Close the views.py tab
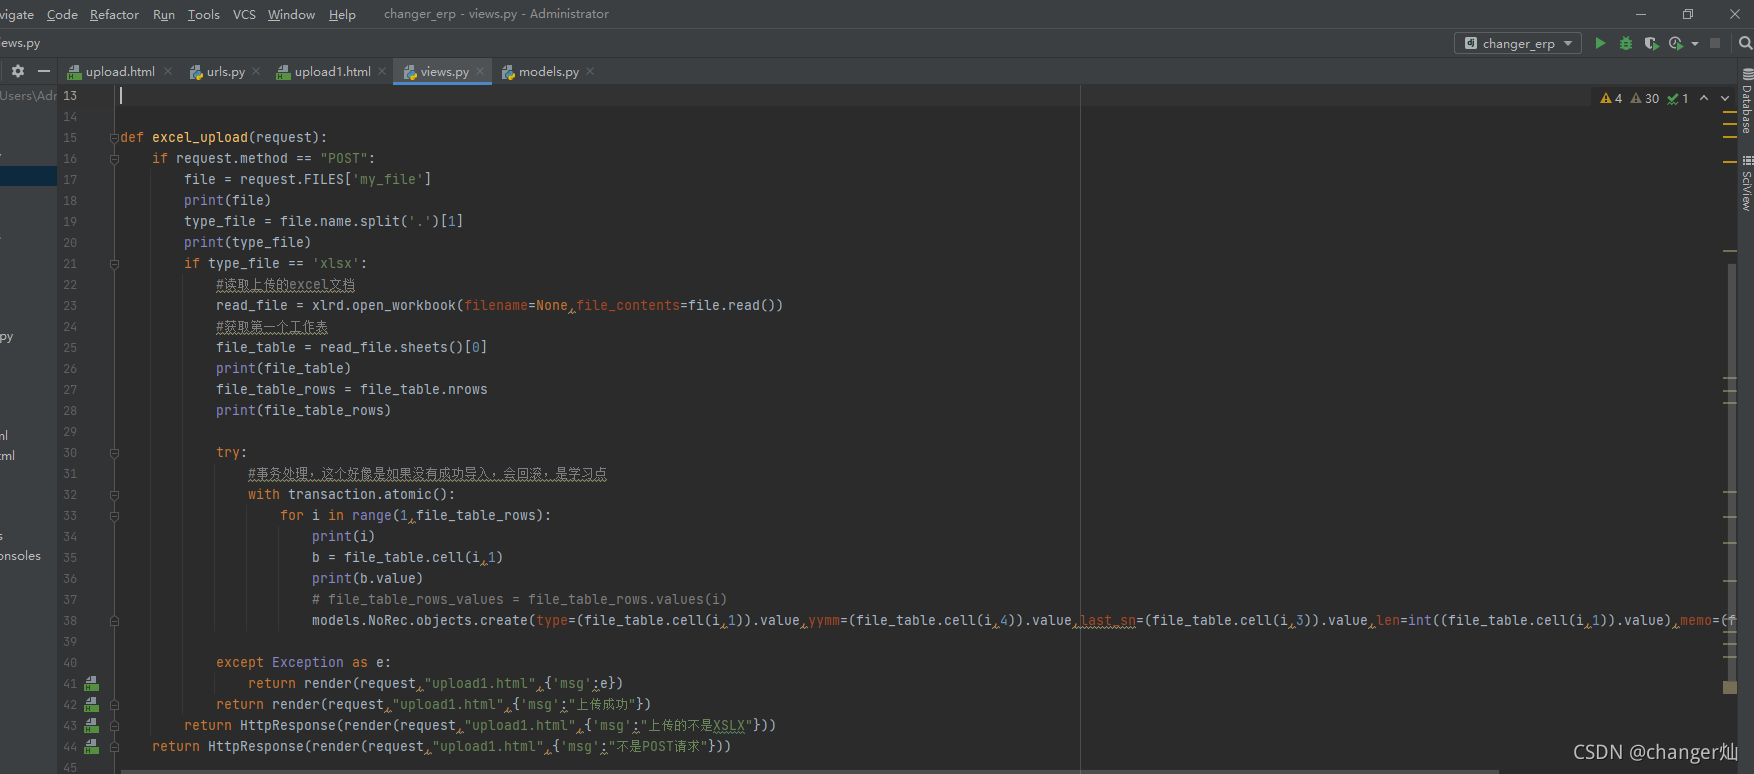Viewport: 1754px width, 774px height. (x=480, y=71)
